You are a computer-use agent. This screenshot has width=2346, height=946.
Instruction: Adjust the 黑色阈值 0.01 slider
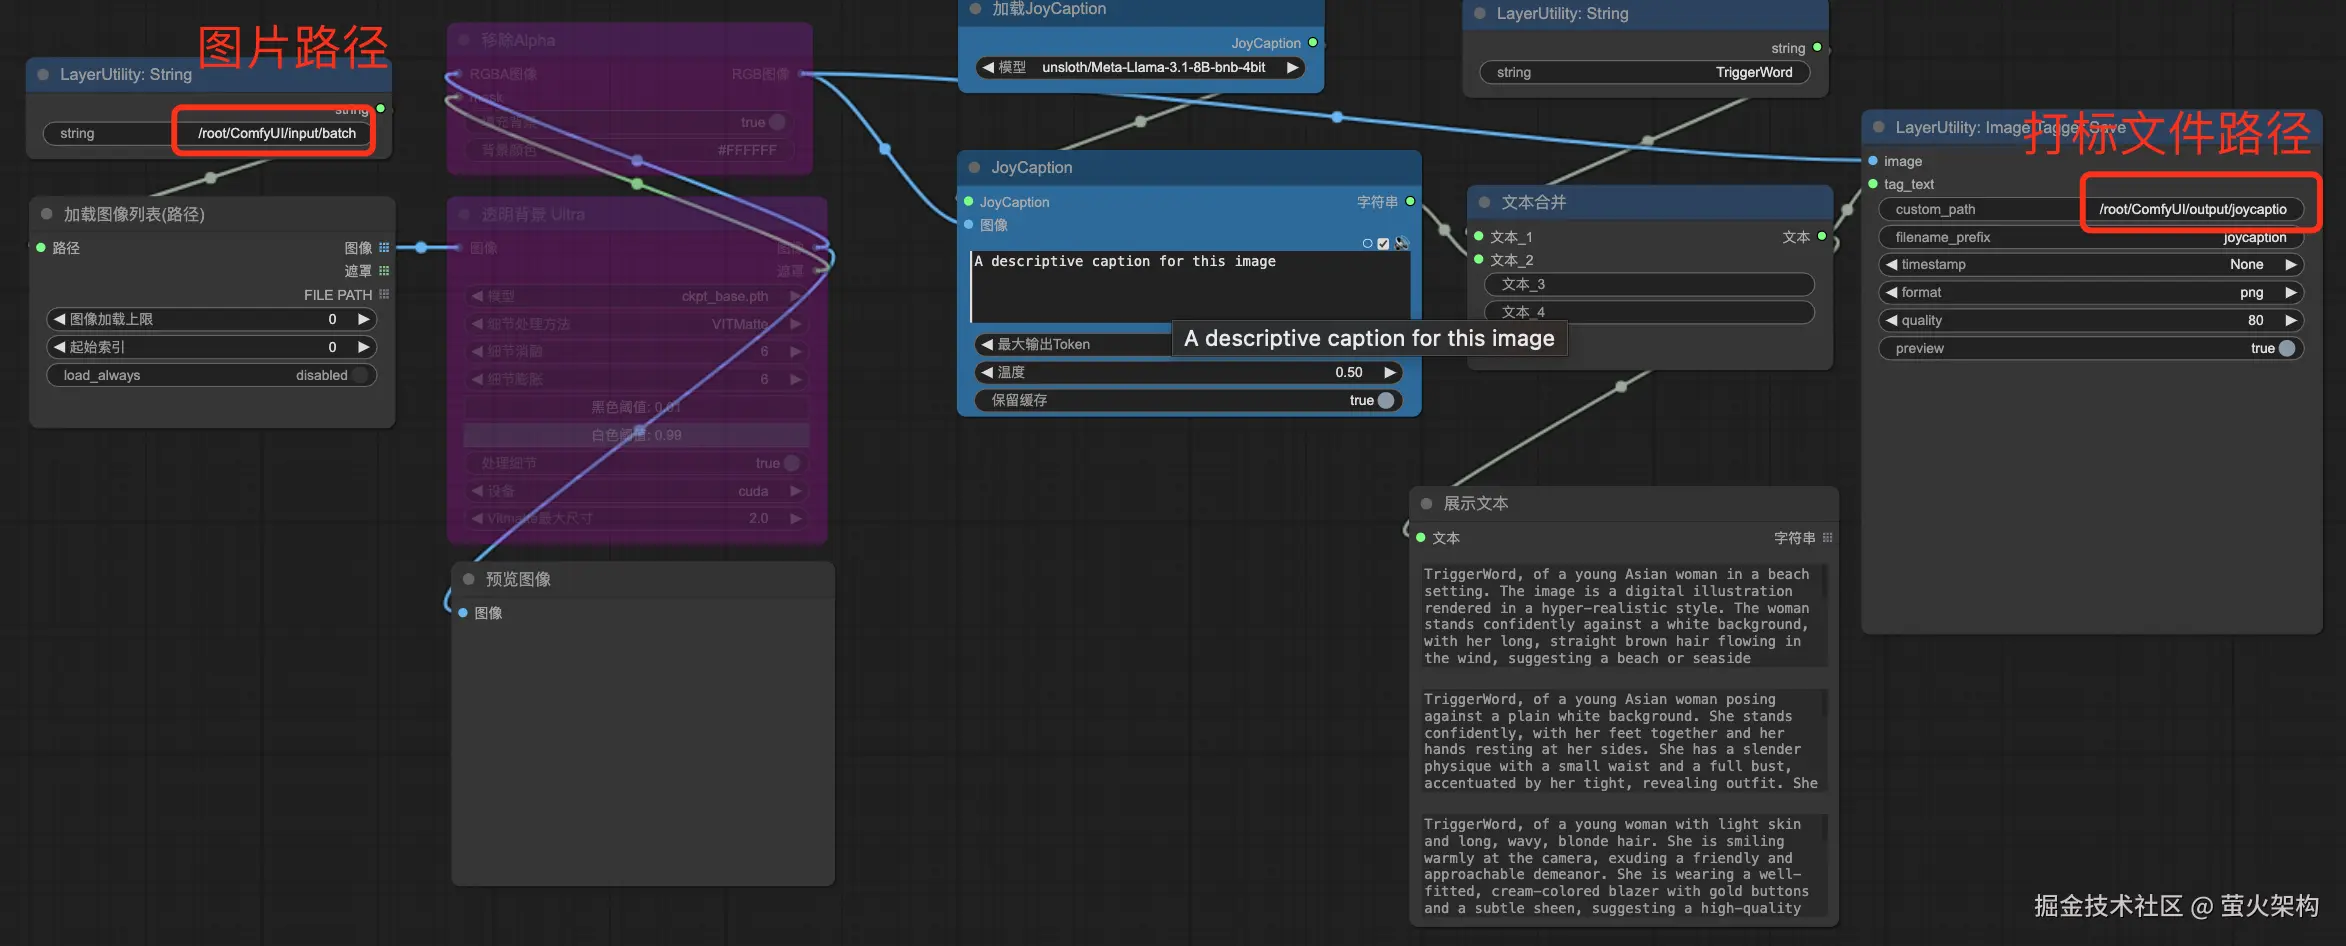point(637,407)
